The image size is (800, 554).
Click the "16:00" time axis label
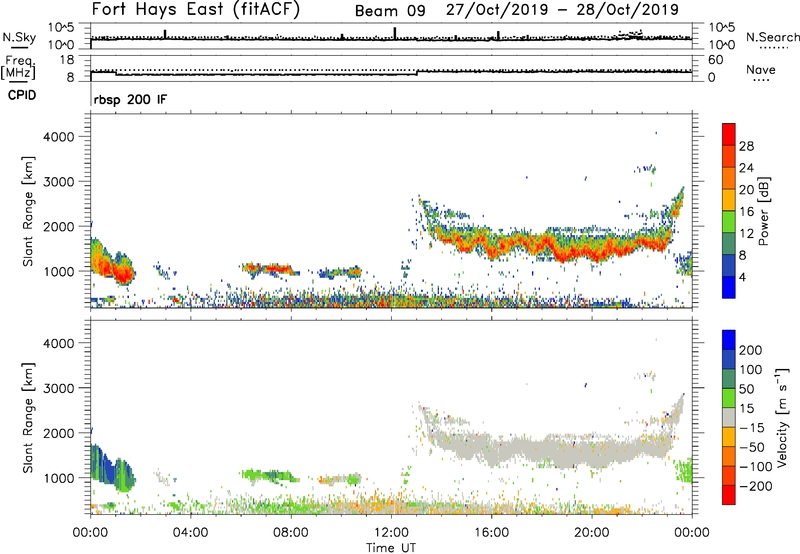coord(491,533)
